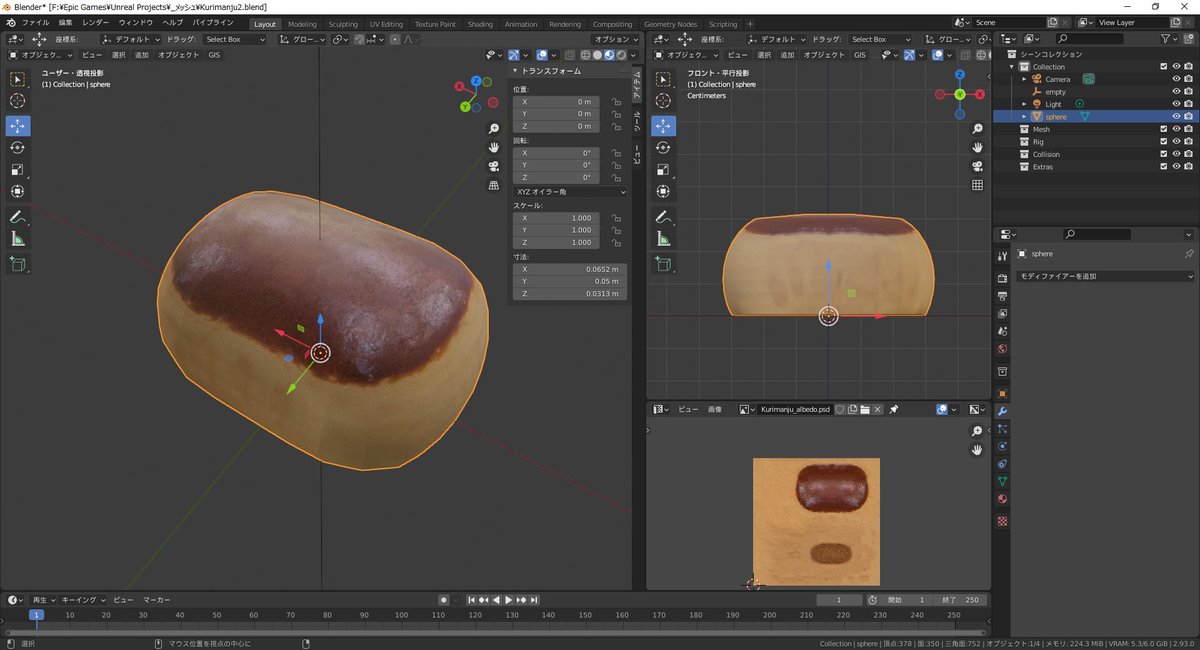Open the Render menu
1200x650 pixels.
[96, 23]
